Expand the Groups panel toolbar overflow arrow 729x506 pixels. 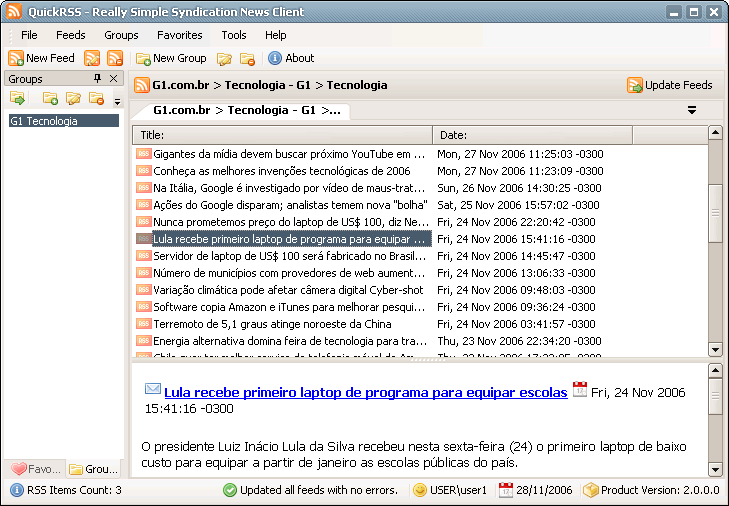click(x=117, y=100)
